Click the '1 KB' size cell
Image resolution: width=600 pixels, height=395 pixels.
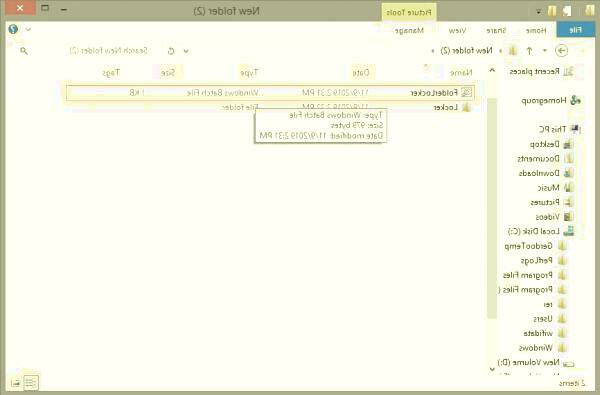coord(137,92)
